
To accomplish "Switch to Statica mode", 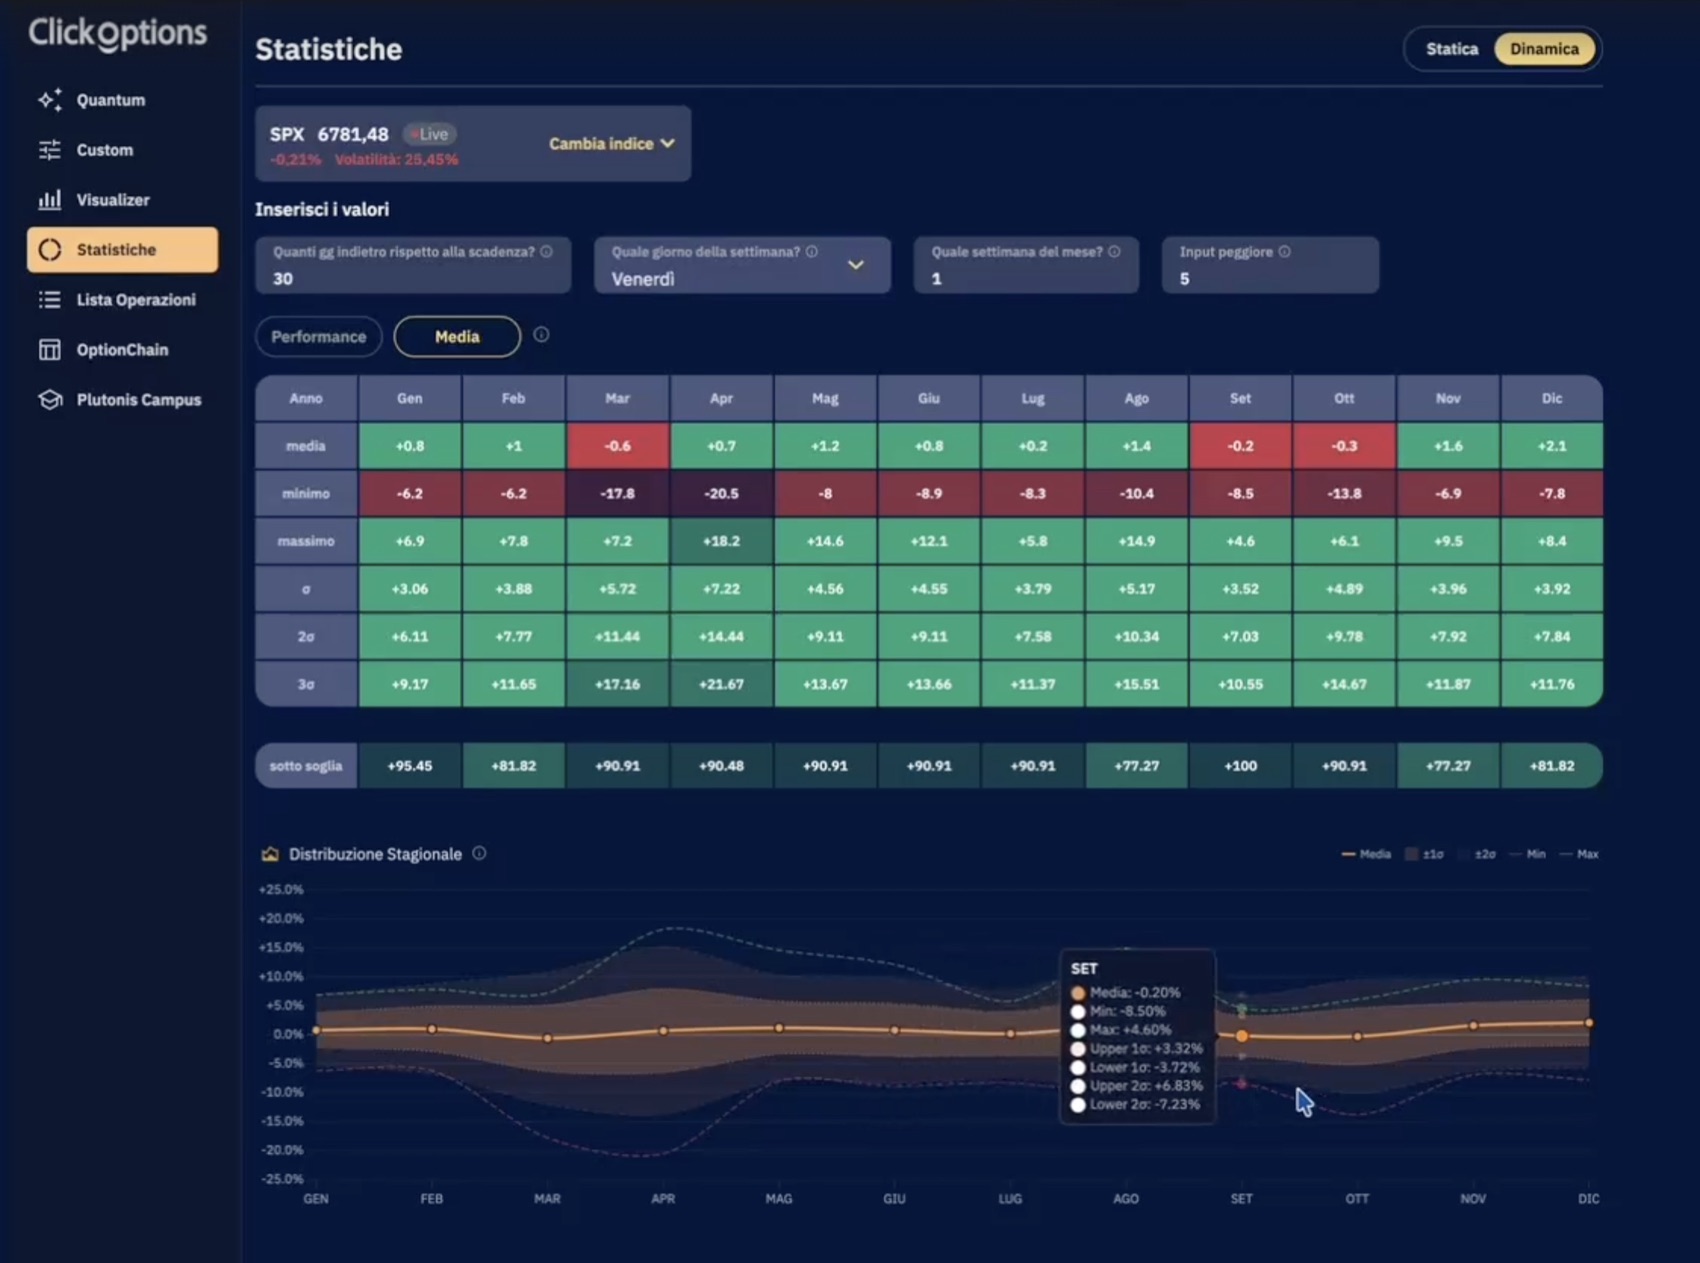I will click(x=1452, y=49).
